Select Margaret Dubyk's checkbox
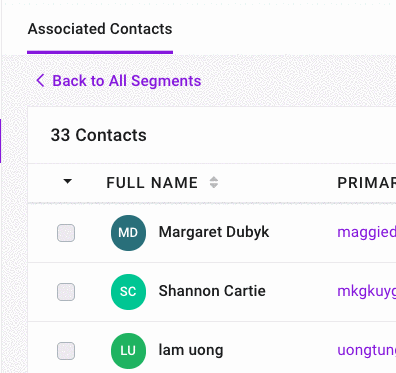The image size is (396, 373). pos(66,233)
